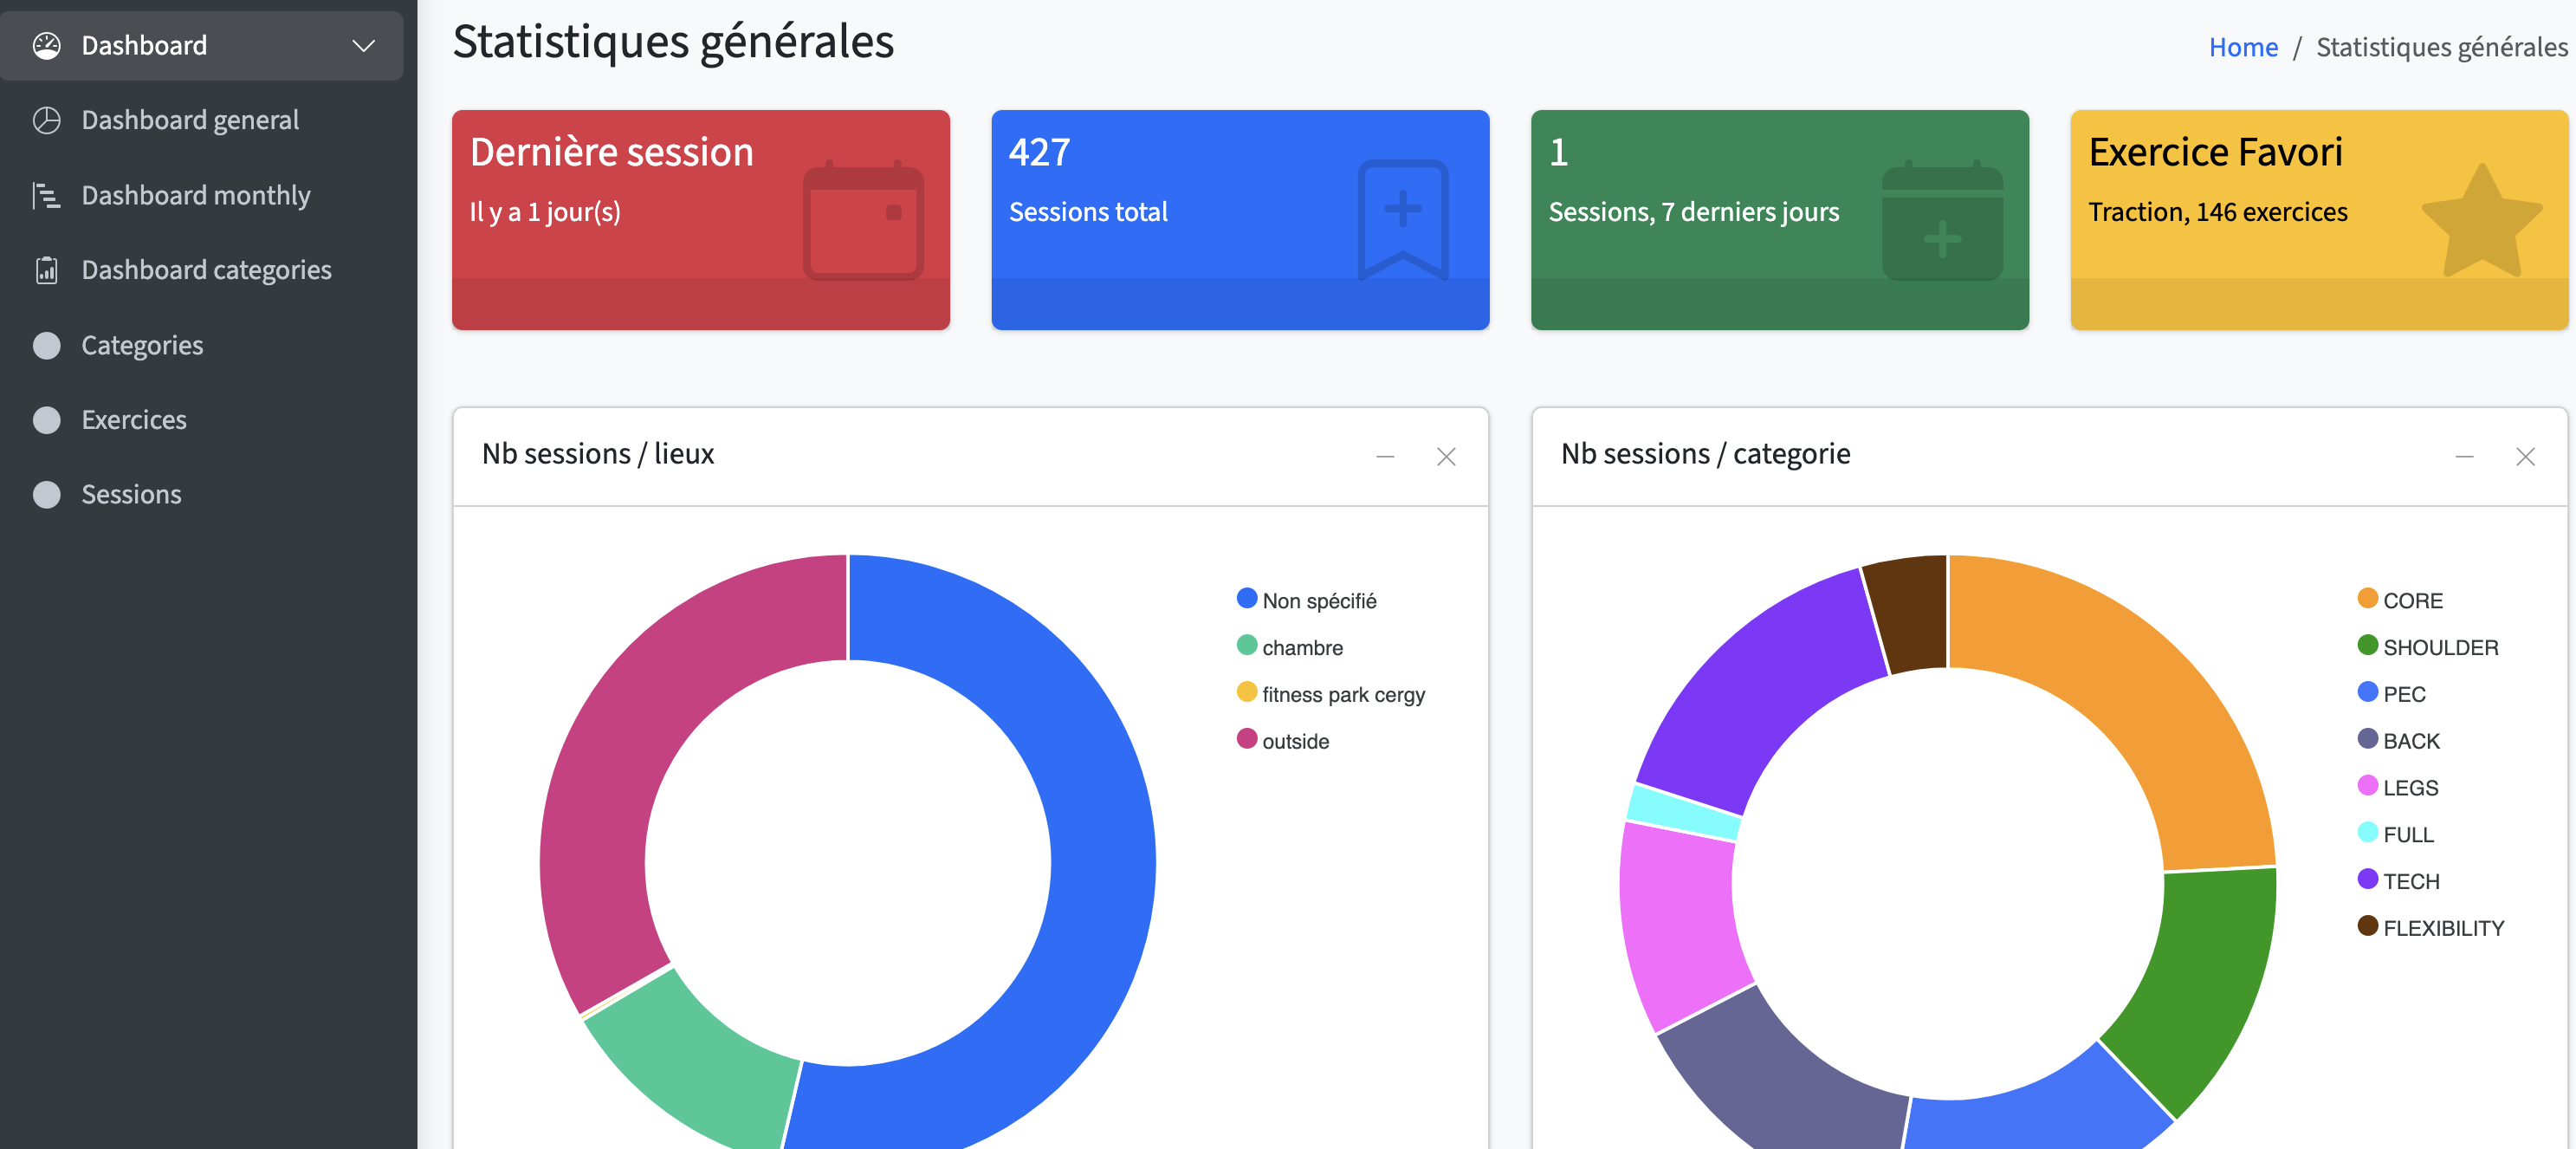Click the calendar icon on Dernière session card
Viewport: 2576px width, 1149px height.
[x=863, y=221]
